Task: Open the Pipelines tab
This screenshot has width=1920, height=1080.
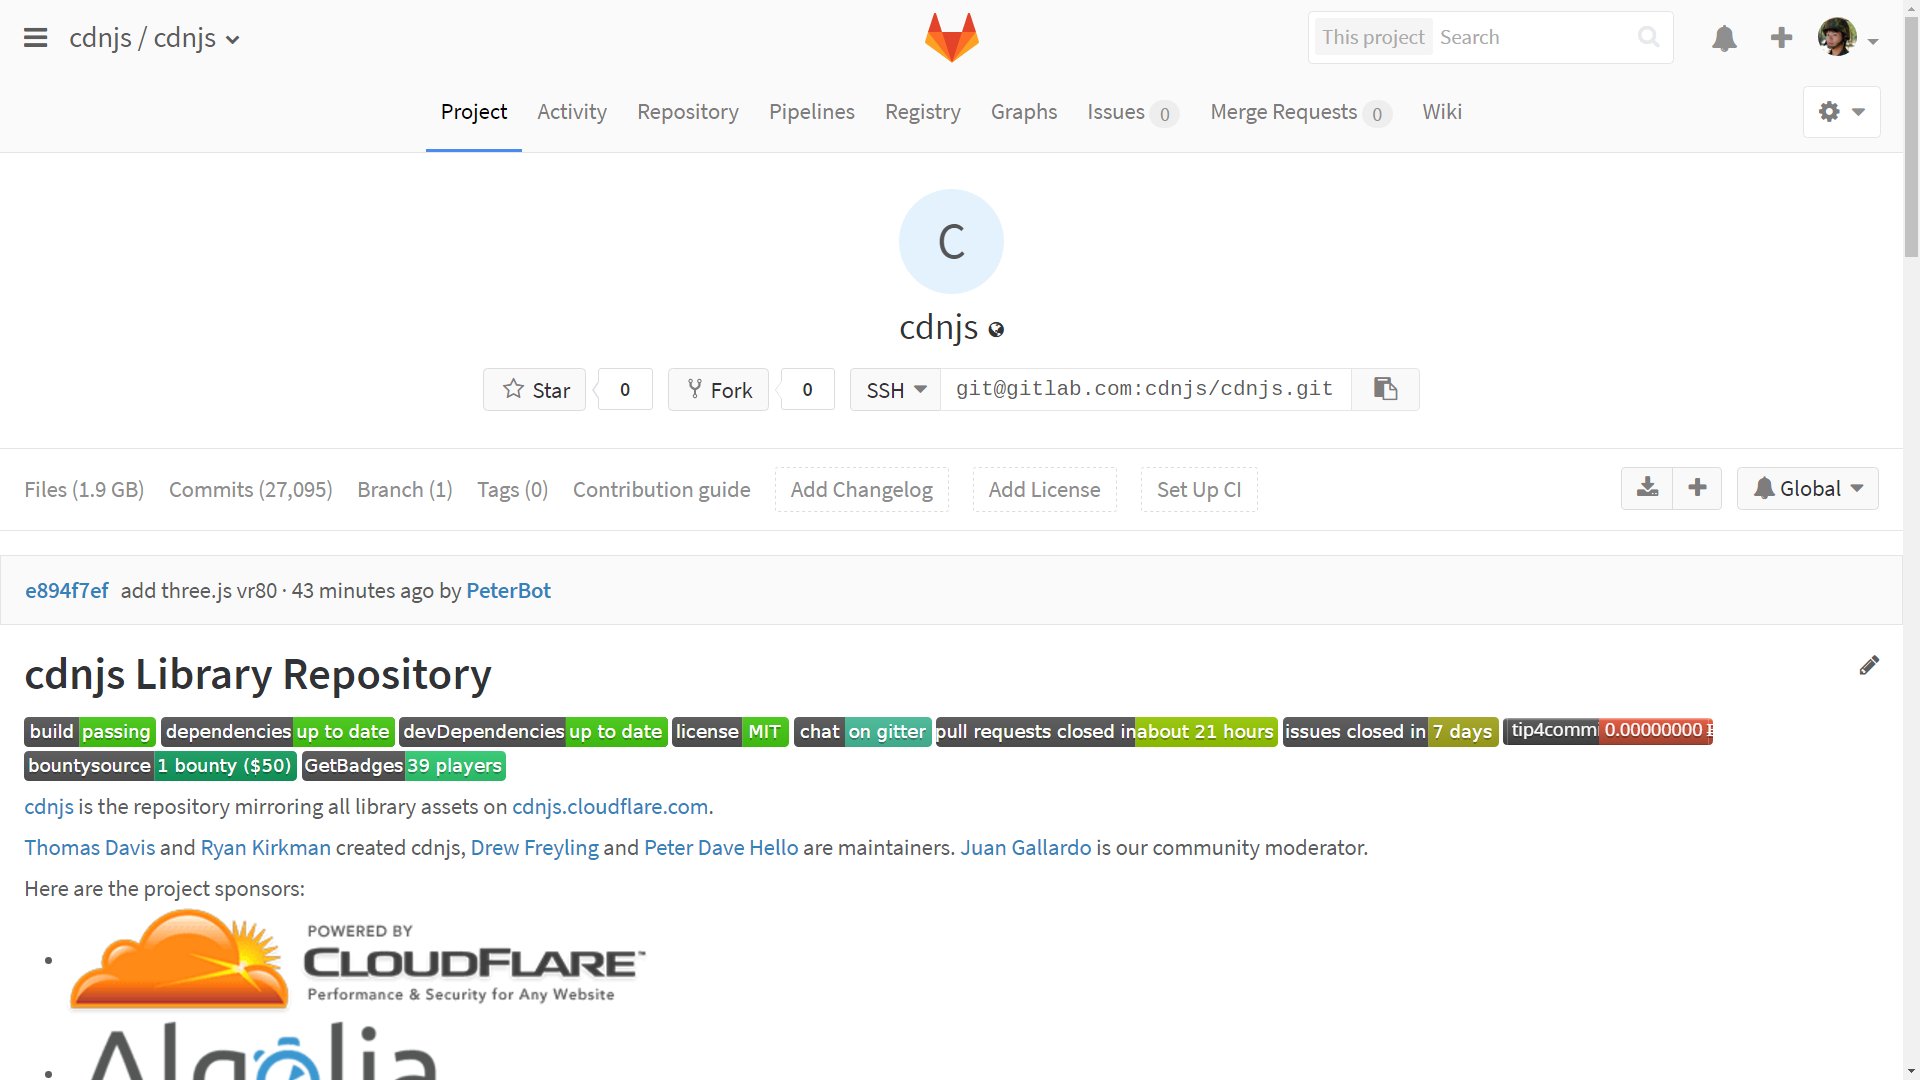Action: pos(812,112)
